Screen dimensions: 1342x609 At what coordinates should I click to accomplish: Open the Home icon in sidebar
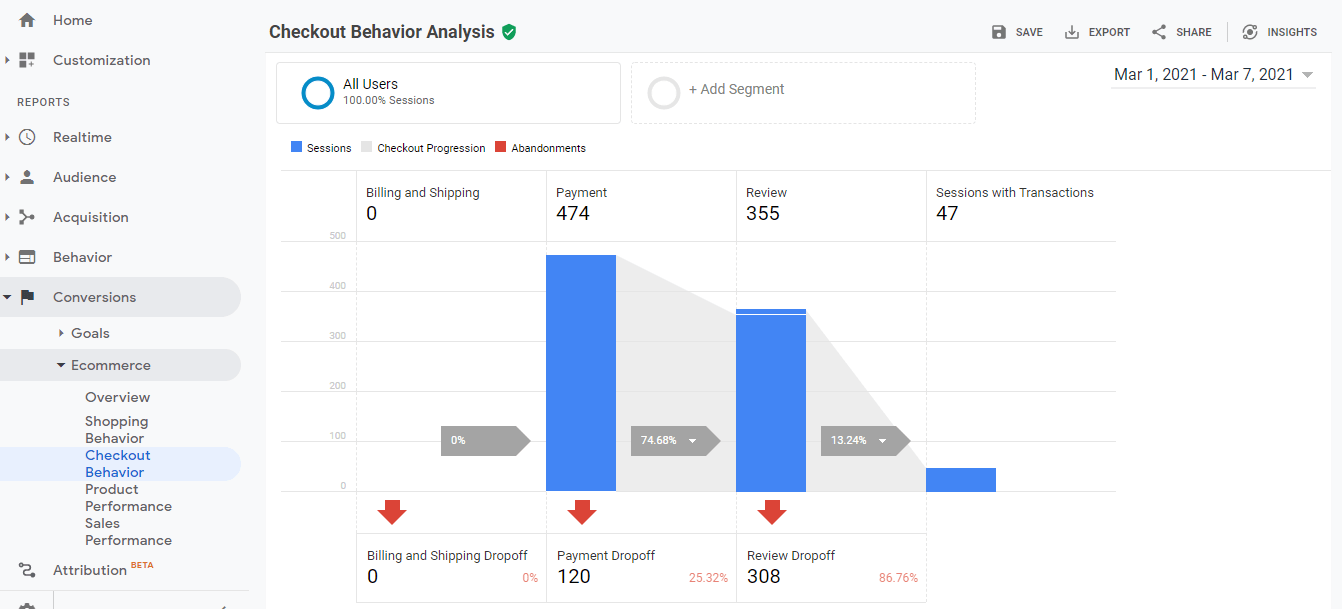[28, 20]
